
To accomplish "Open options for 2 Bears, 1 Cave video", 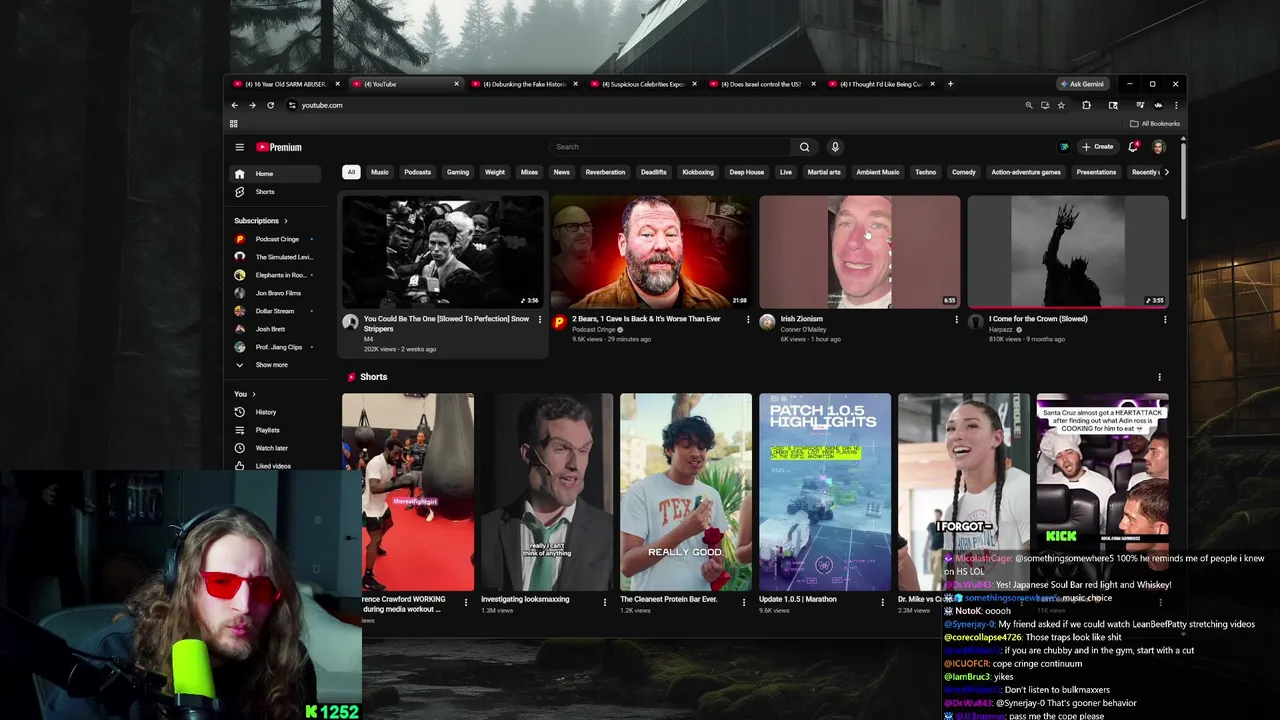I will click(x=748, y=320).
